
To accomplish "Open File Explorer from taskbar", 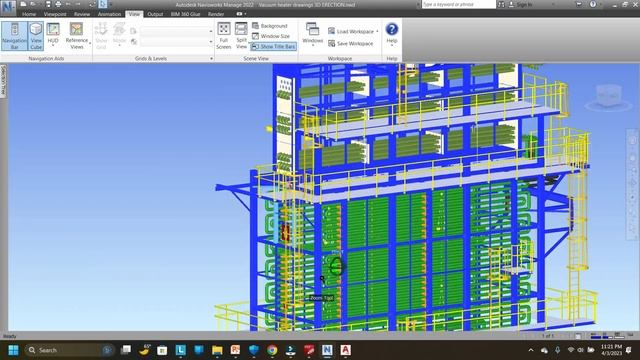I will [217, 350].
